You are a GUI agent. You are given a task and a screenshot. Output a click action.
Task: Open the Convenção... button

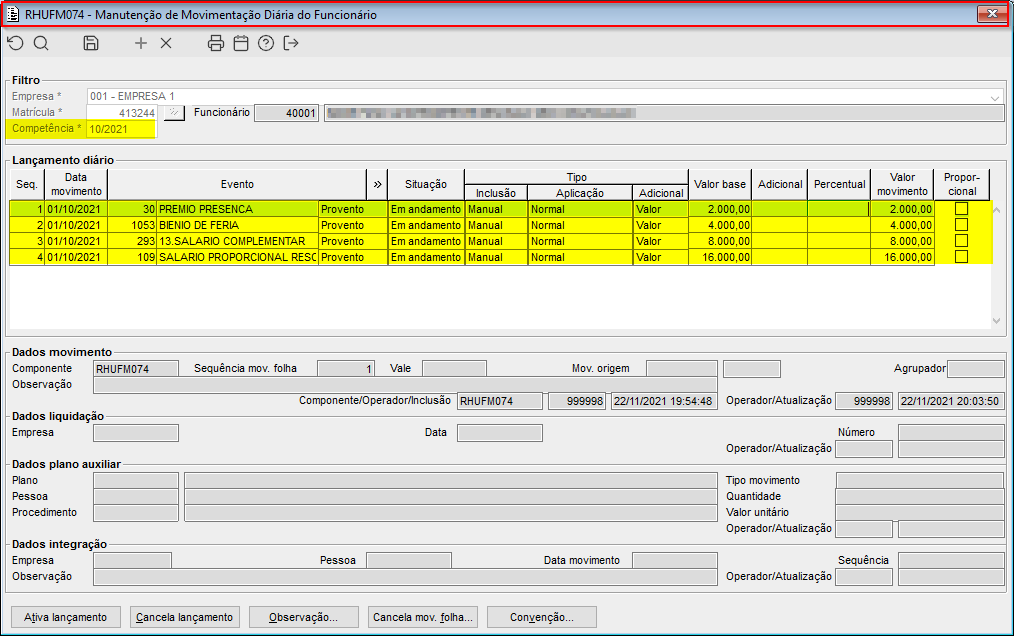click(x=542, y=617)
